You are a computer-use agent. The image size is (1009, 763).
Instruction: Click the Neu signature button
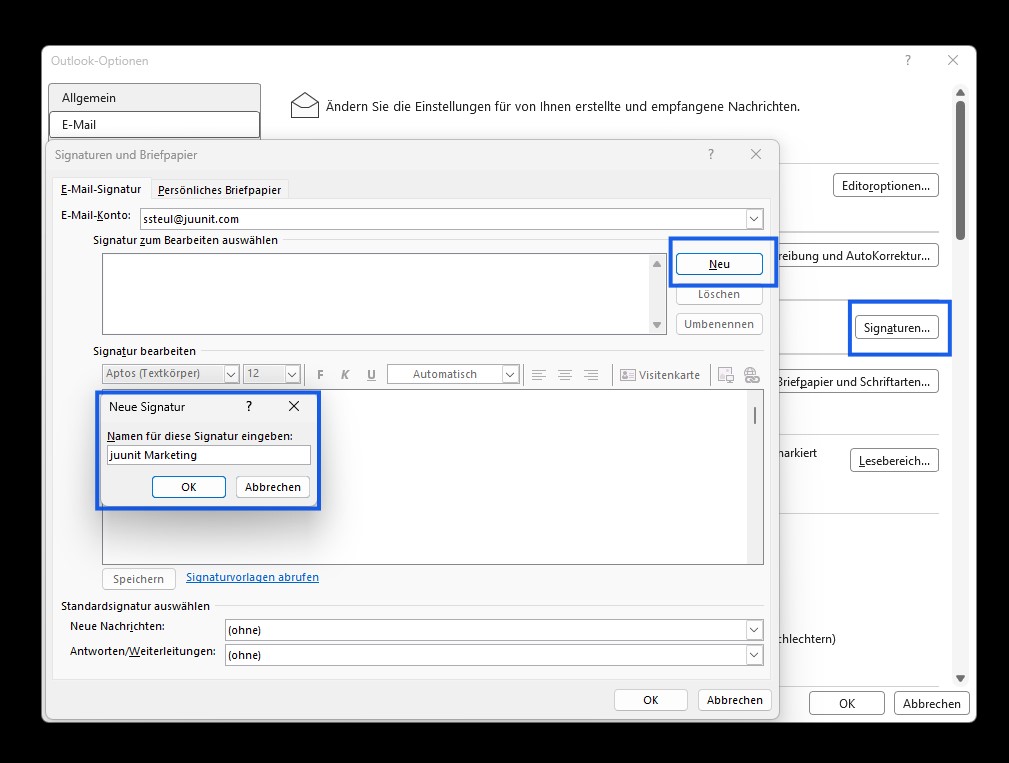click(x=719, y=264)
